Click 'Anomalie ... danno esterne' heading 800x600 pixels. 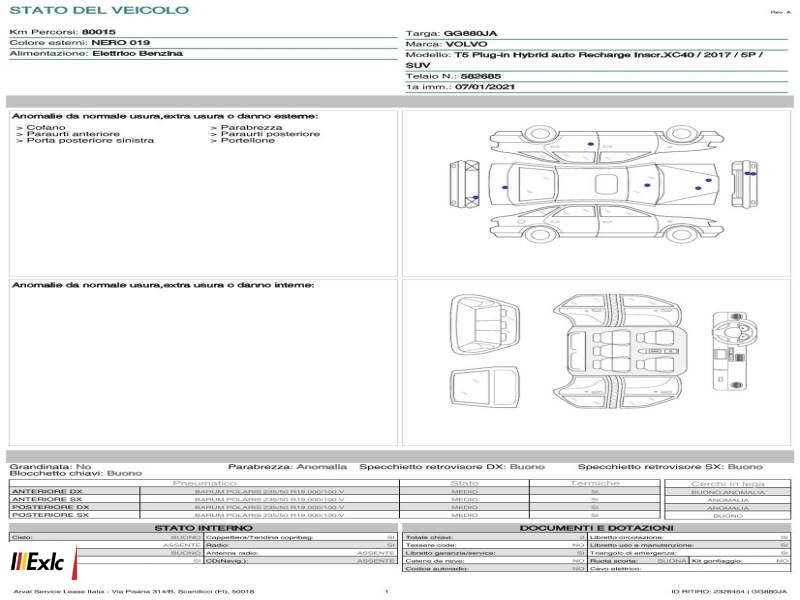tap(165, 116)
